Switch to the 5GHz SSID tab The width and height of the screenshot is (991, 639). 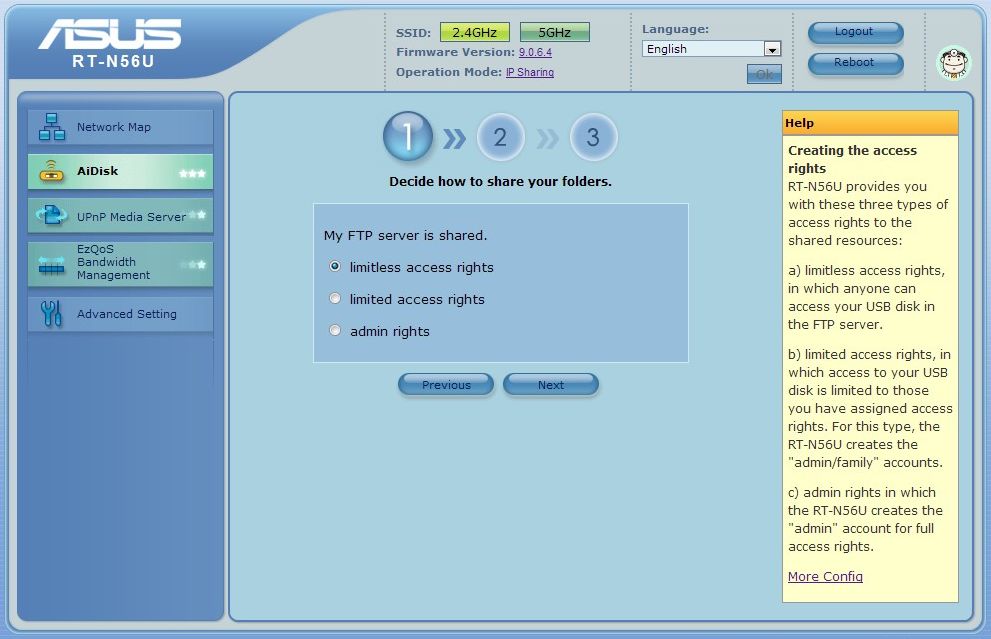554,32
